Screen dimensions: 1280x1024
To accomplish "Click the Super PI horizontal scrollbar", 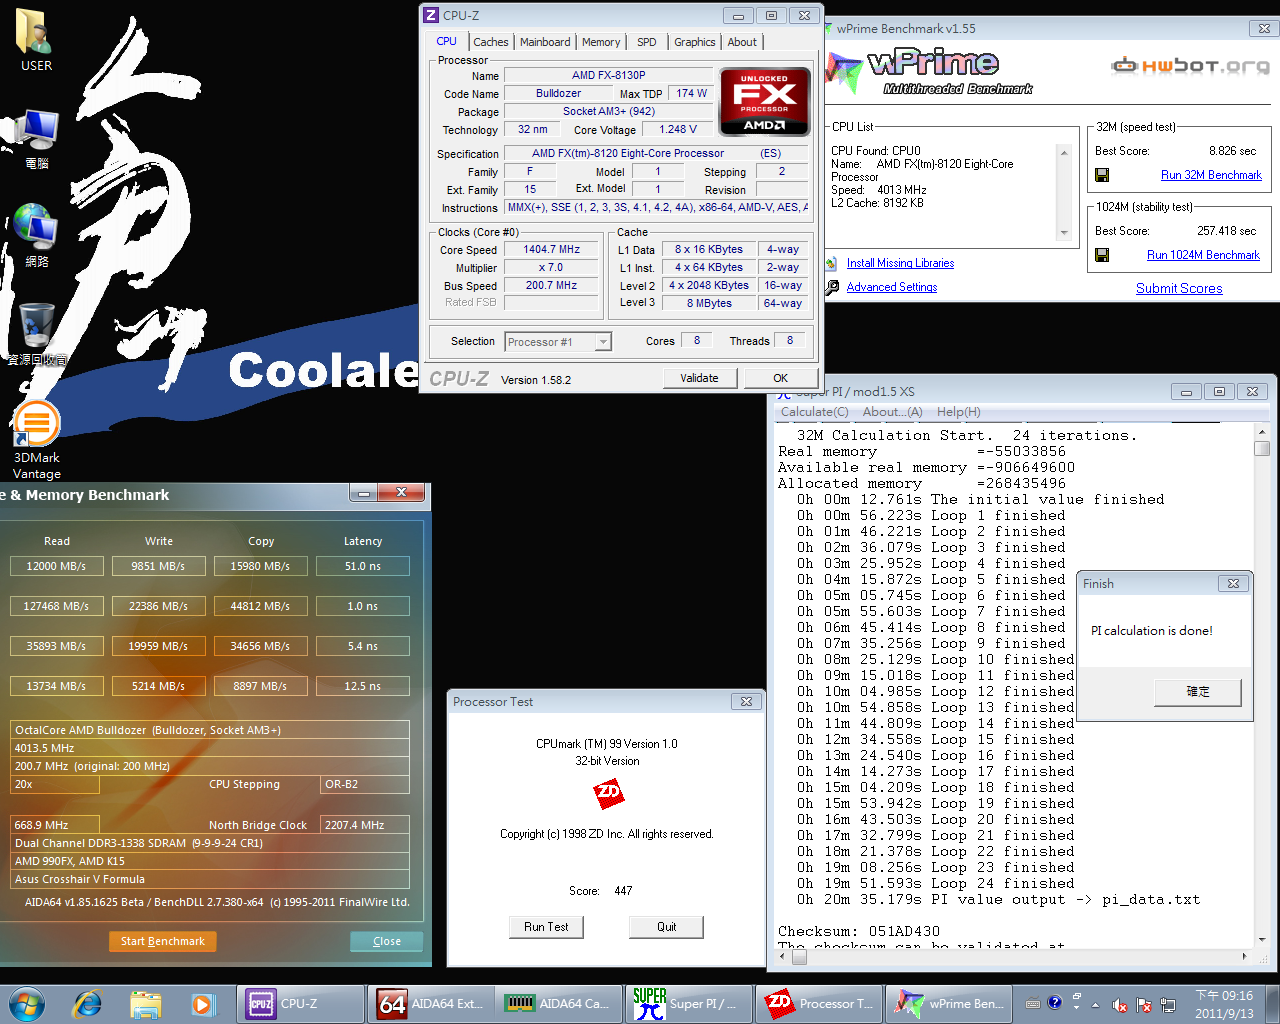I will (x=1015, y=957).
